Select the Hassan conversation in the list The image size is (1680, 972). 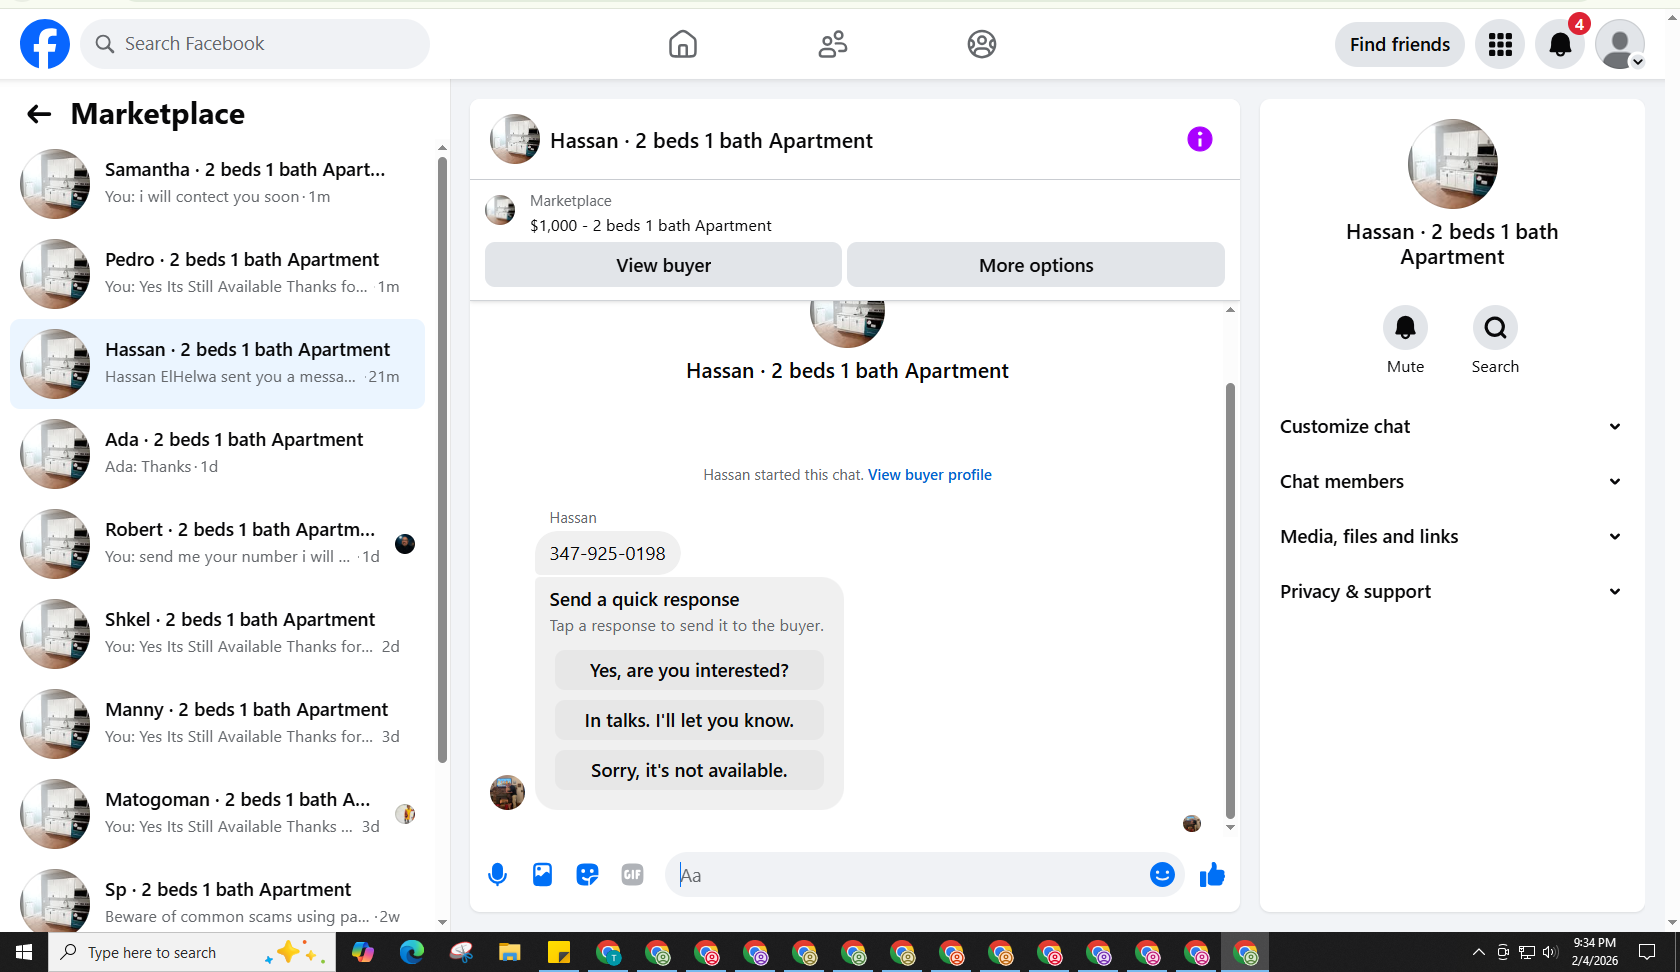(218, 364)
